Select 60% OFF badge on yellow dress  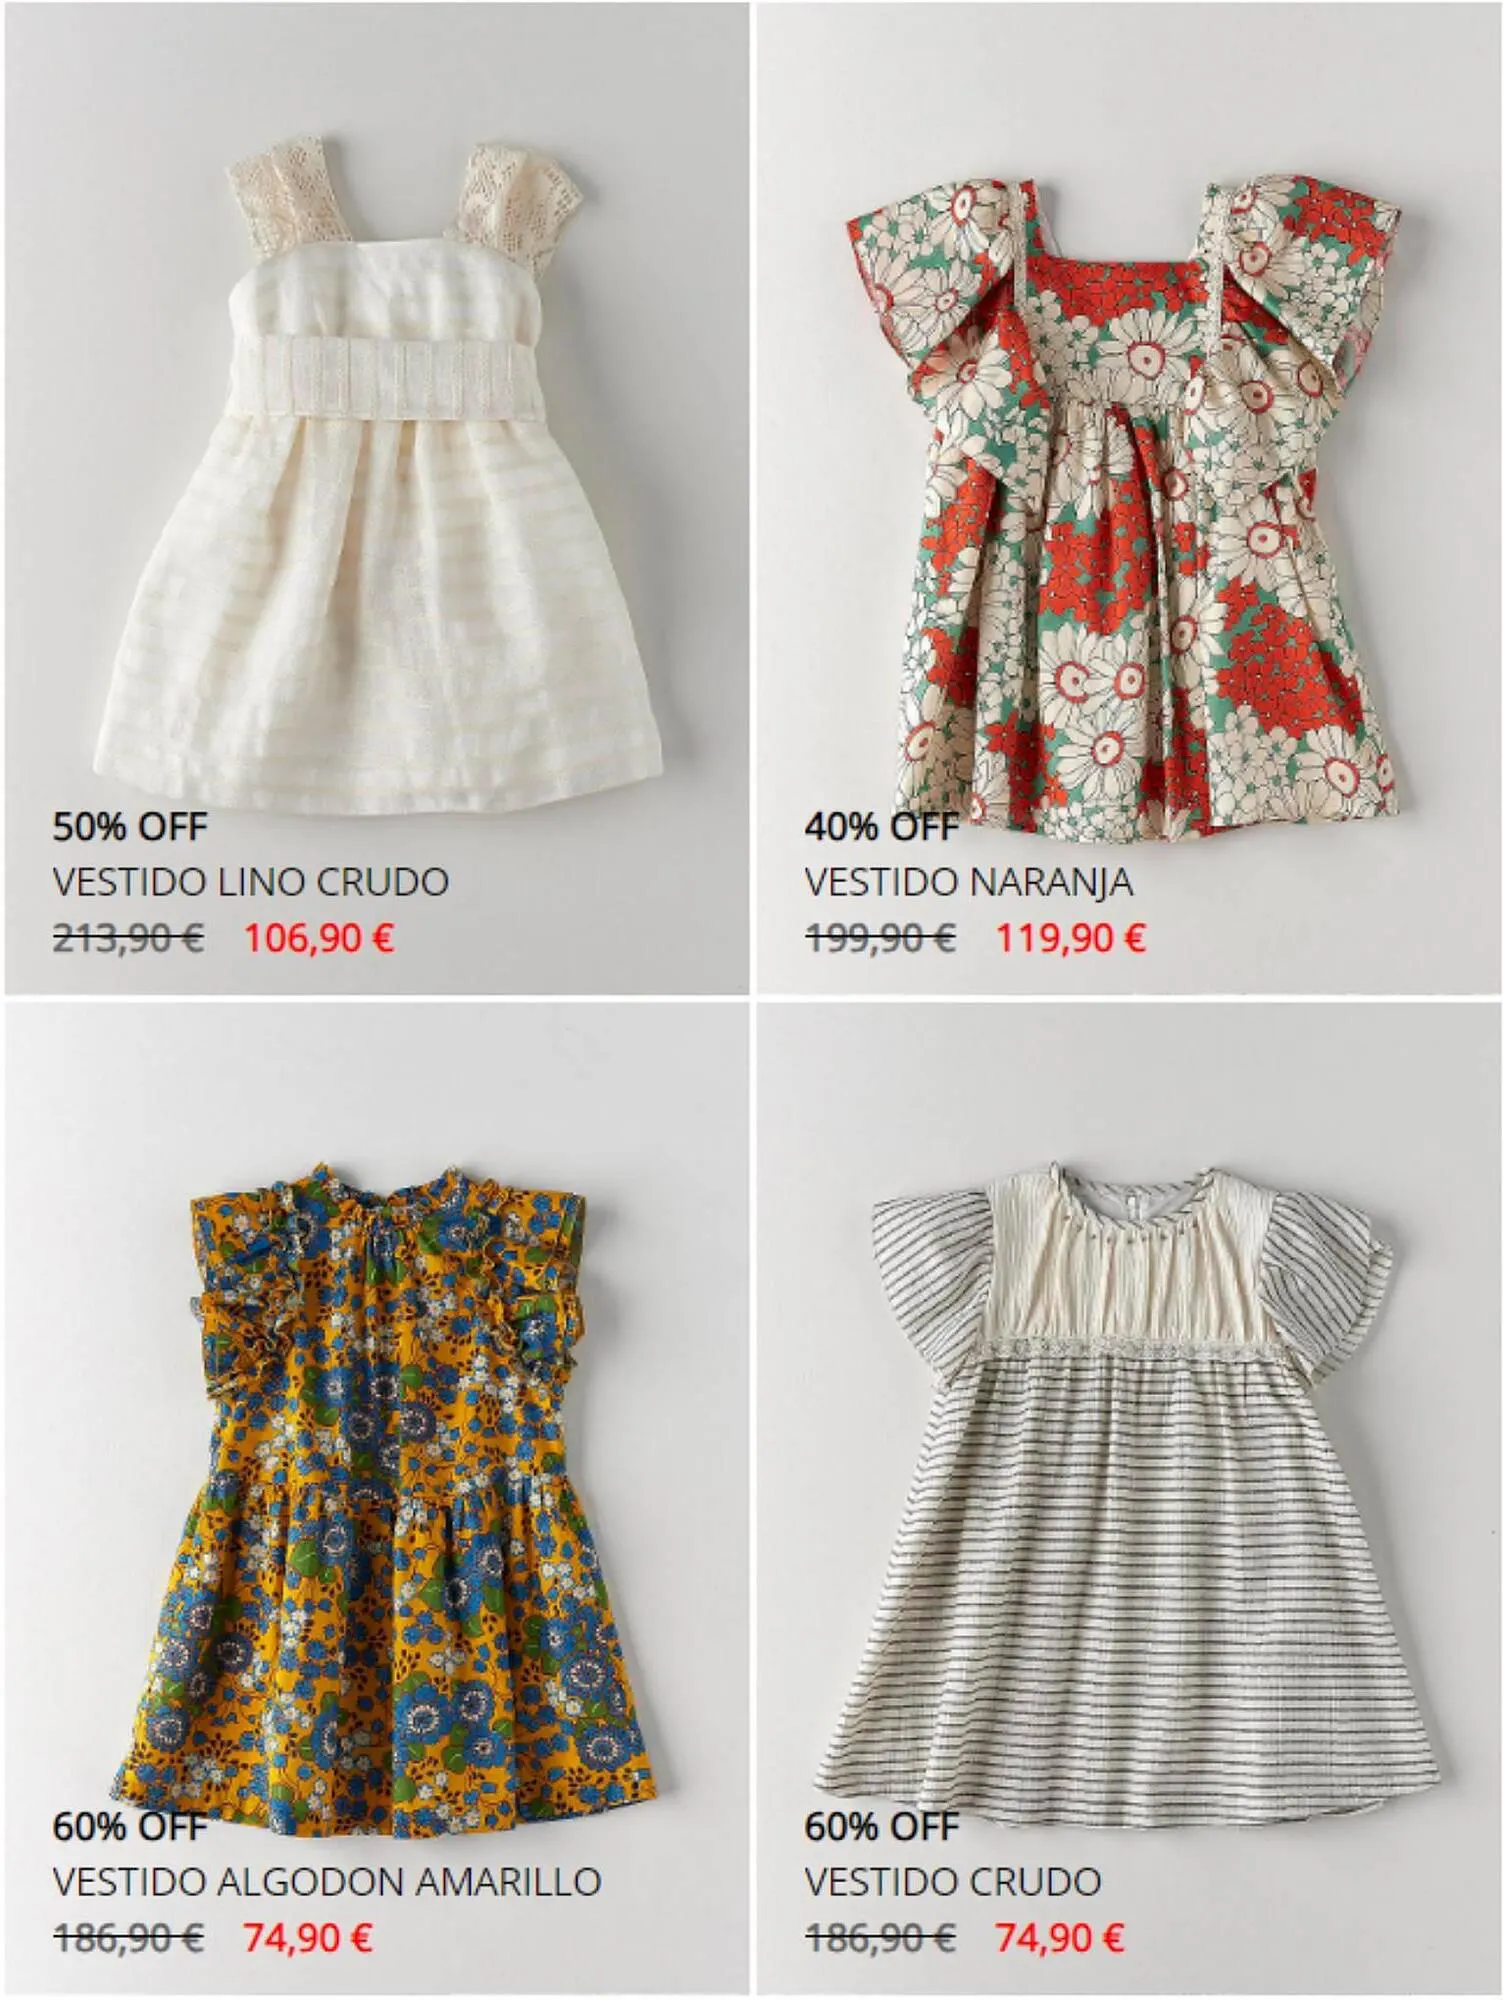pyautogui.click(x=130, y=1827)
